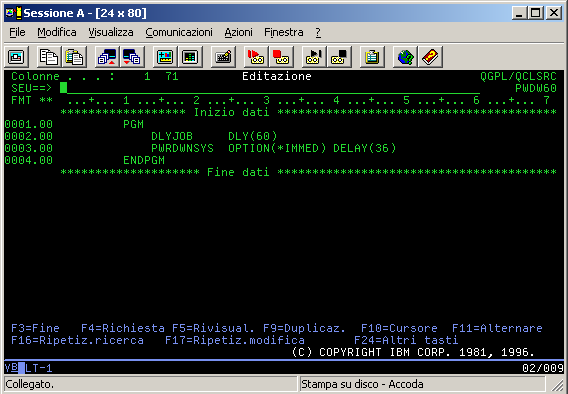Screen dimensions: 568x394
Task: Open the color mapping toolbar icon
Action: click(190, 57)
